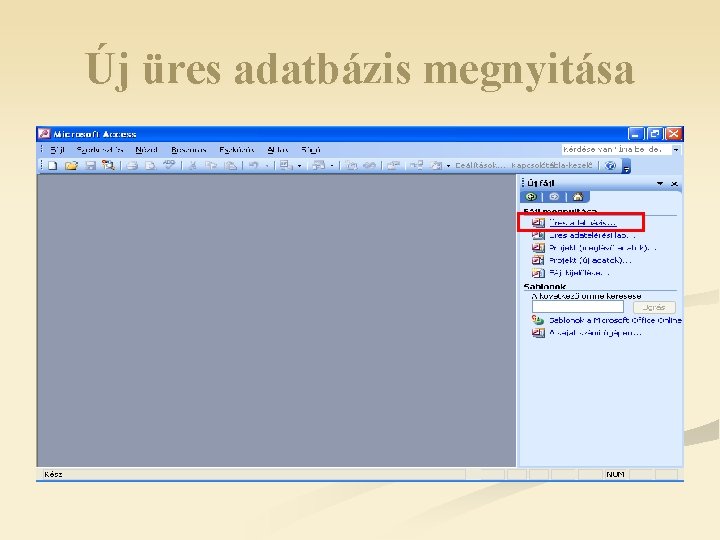Screen dimensions: 720x540
Task: Click the Paste clipboard icon
Action: [x=231, y=166]
